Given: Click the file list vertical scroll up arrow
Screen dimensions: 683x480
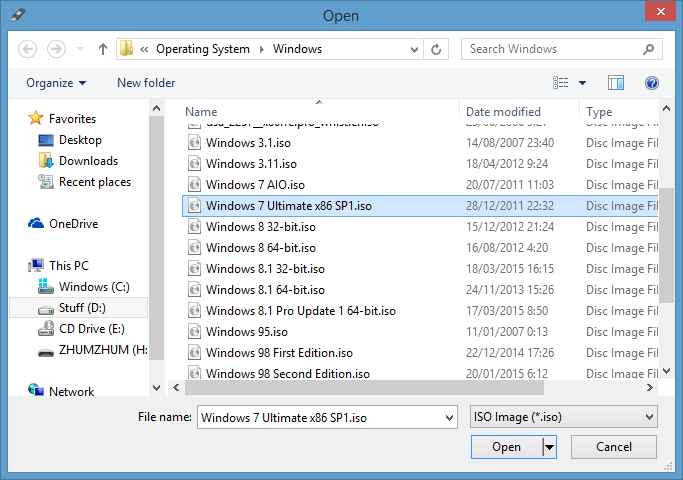Looking at the screenshot, I should pos(666,108).
